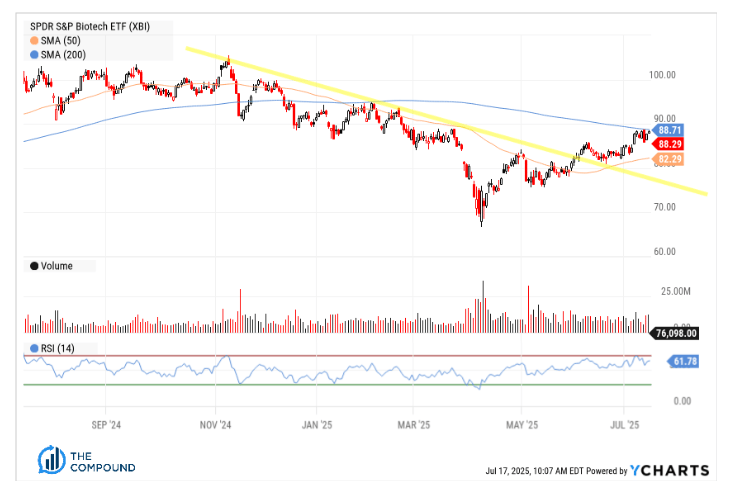
Task: Click the red RSI overbought line
Action: pyautogui.click(x=337, y=356)
